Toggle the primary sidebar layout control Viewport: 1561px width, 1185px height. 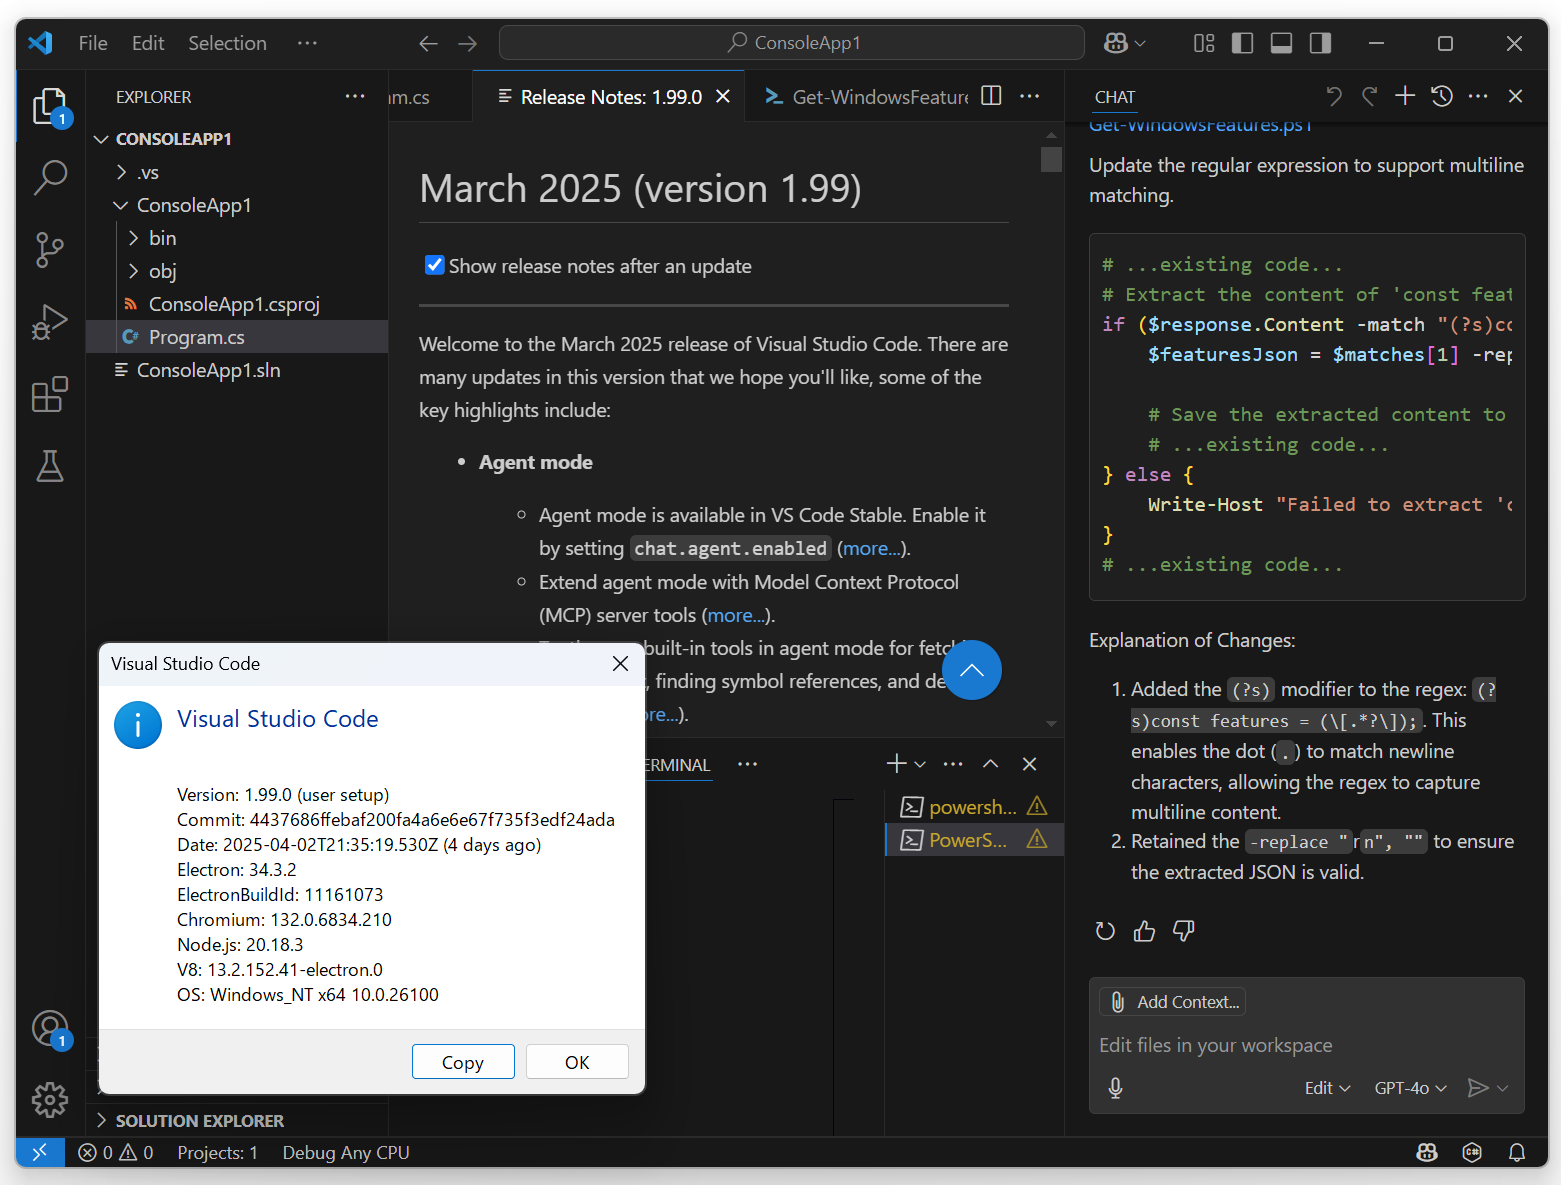[x=1242, y=42]
